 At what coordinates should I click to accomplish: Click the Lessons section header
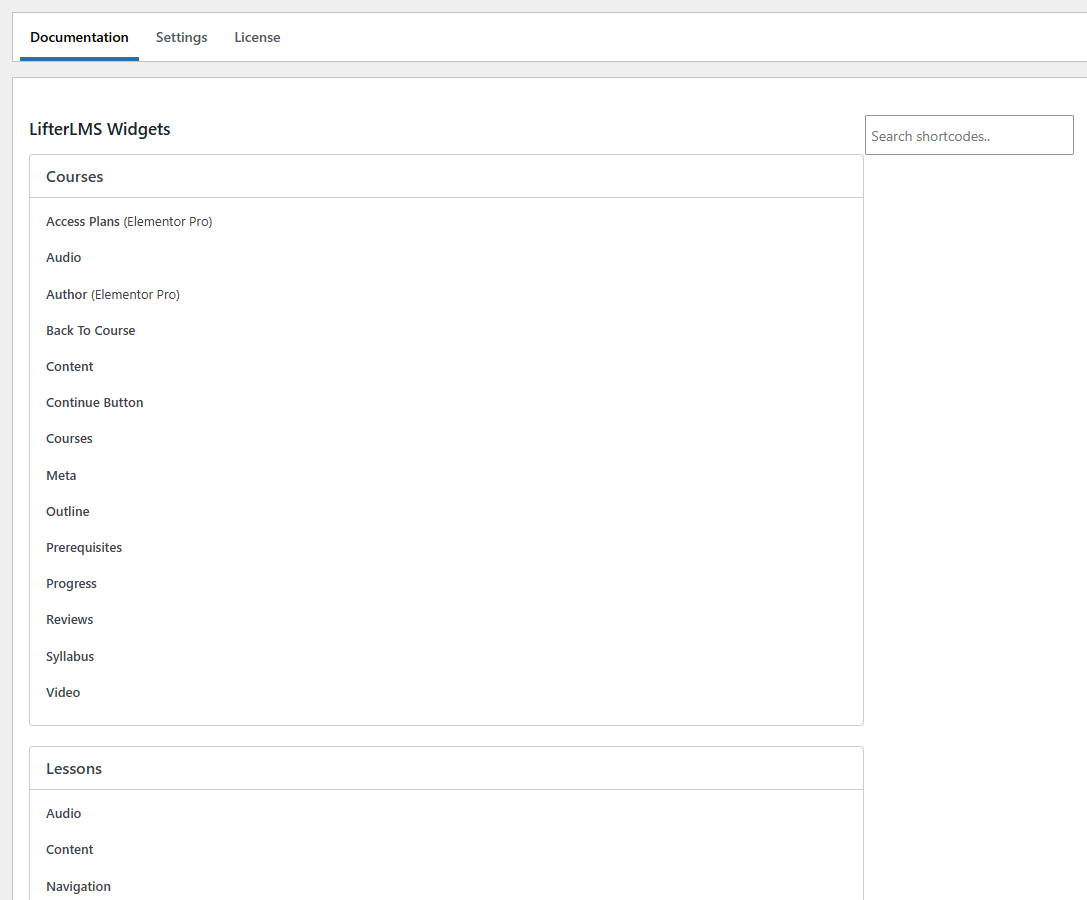pyautogui.click(x=446, y=769)
